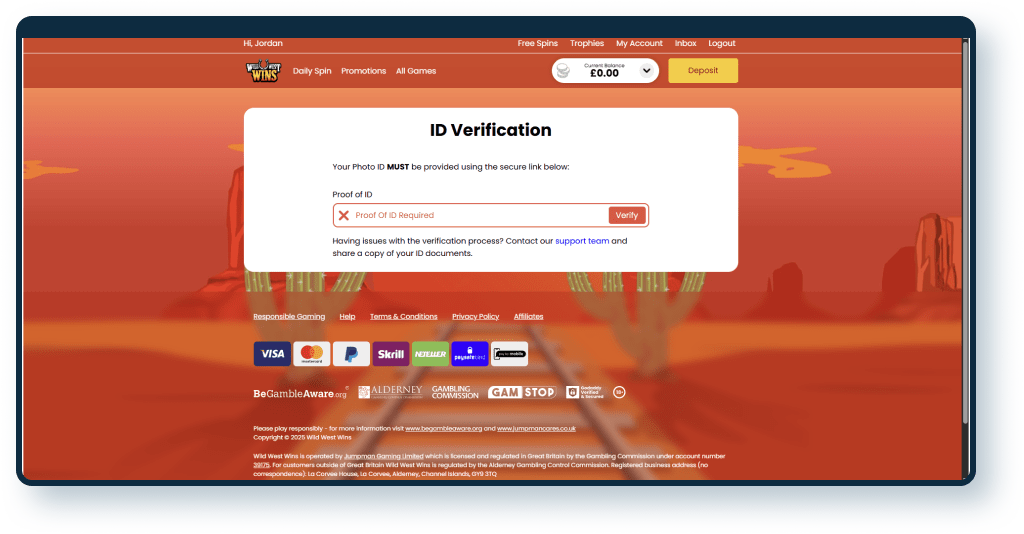The height and width of the screenshot is (534, 1024).
Task: Open the Affiliates footer link
Action: pyautogui.click(x=528, y=317)
